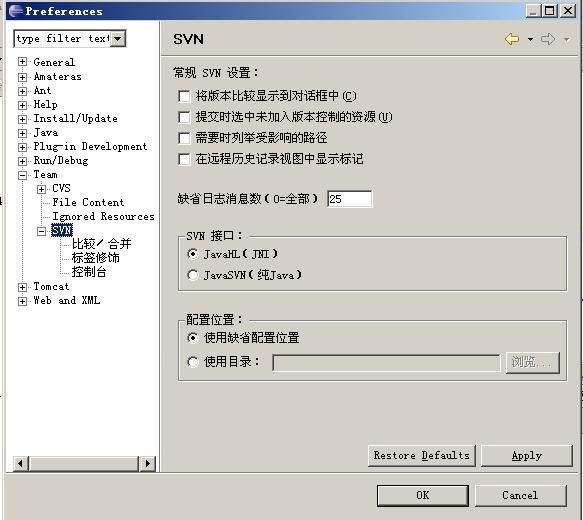Open 标签修饰 preference page
The height and width of the screenshot is (520, 583).
pos(96,258)
